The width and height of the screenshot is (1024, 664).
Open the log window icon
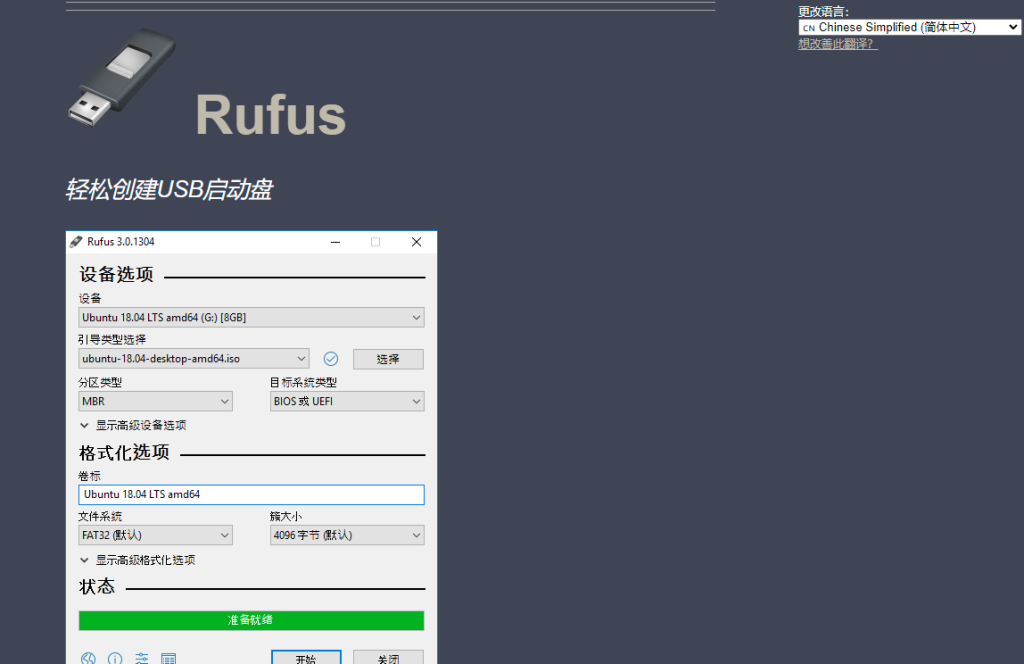pyautogui.click(x=168, y=657)
